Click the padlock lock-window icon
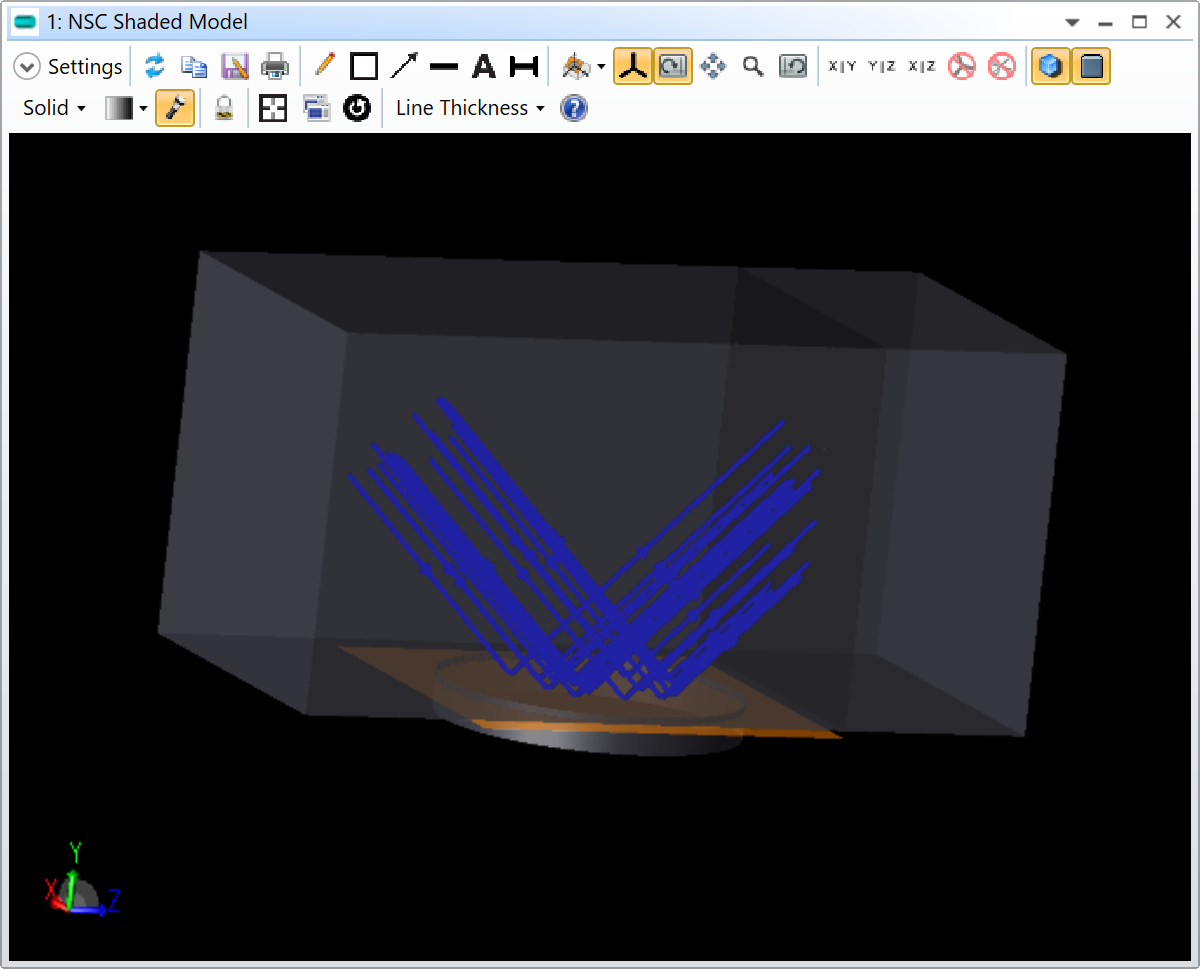 (224, 108)
